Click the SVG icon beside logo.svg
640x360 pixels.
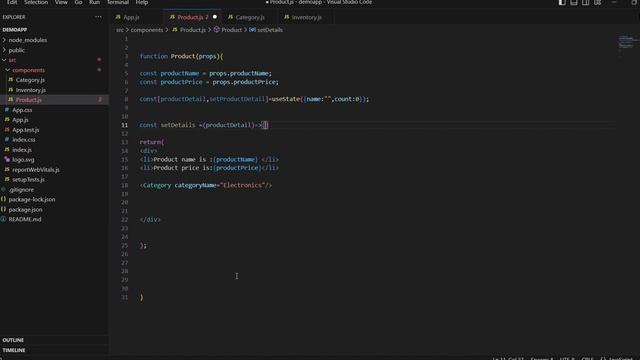(7, 160)
